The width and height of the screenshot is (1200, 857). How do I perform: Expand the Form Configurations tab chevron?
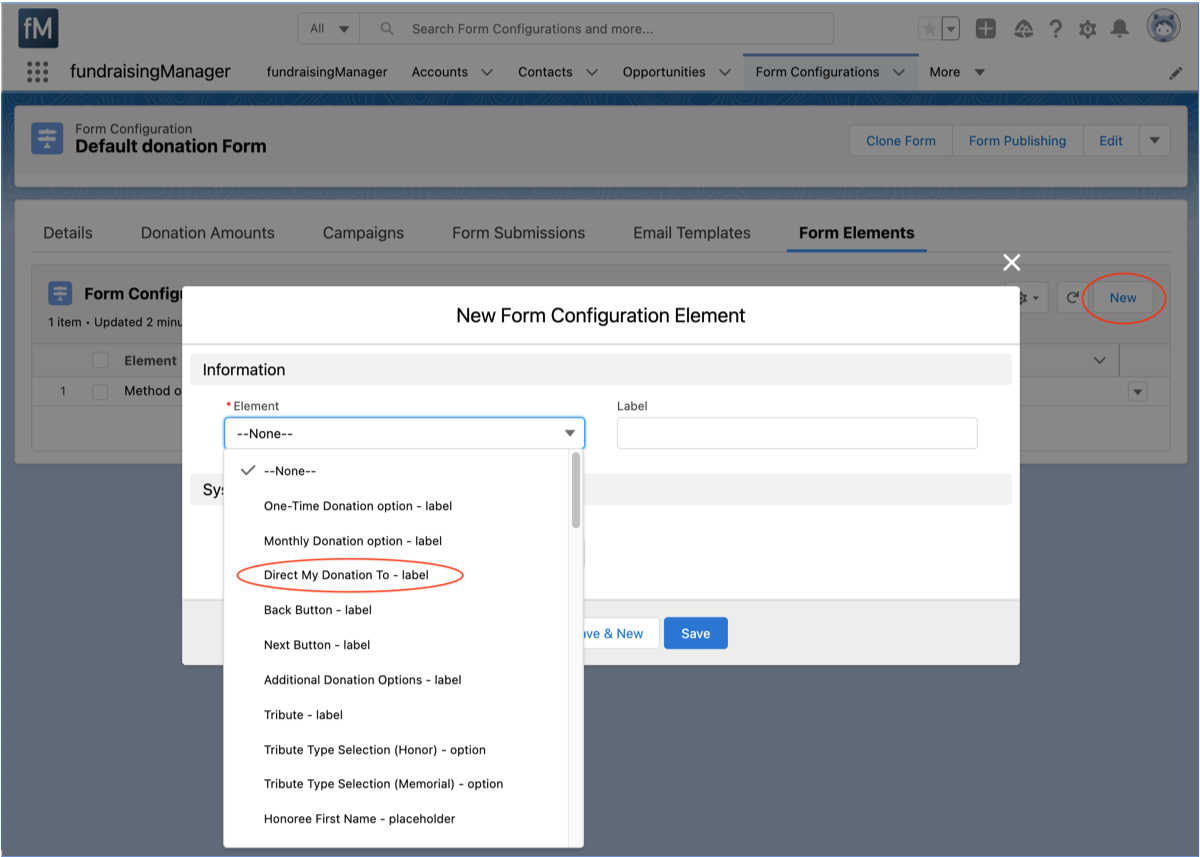(x=899, y=72)
